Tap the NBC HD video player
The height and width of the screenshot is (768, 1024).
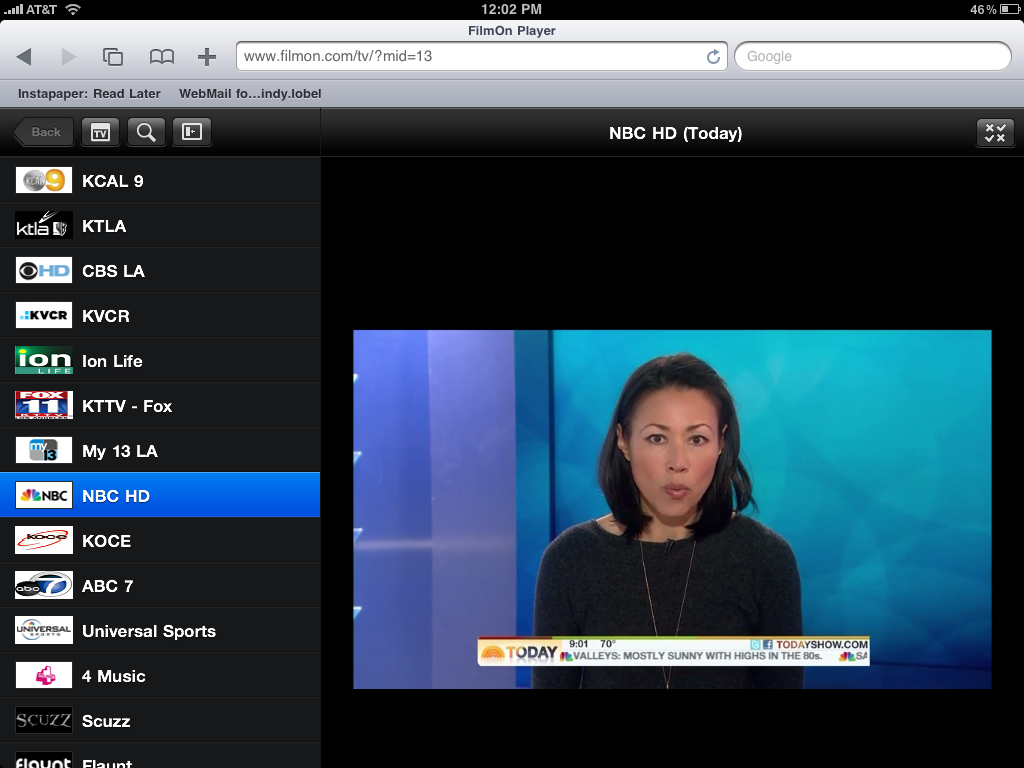click(x=672, y=509)
